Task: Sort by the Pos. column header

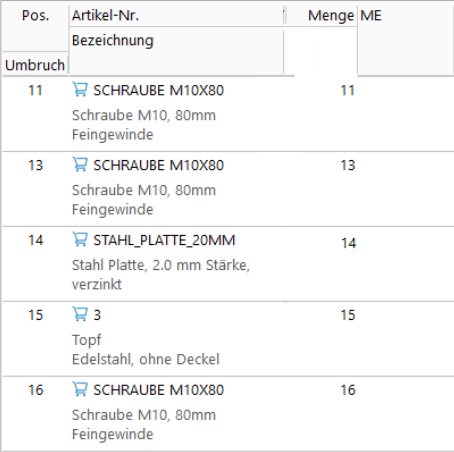Action: click(35, 16)
